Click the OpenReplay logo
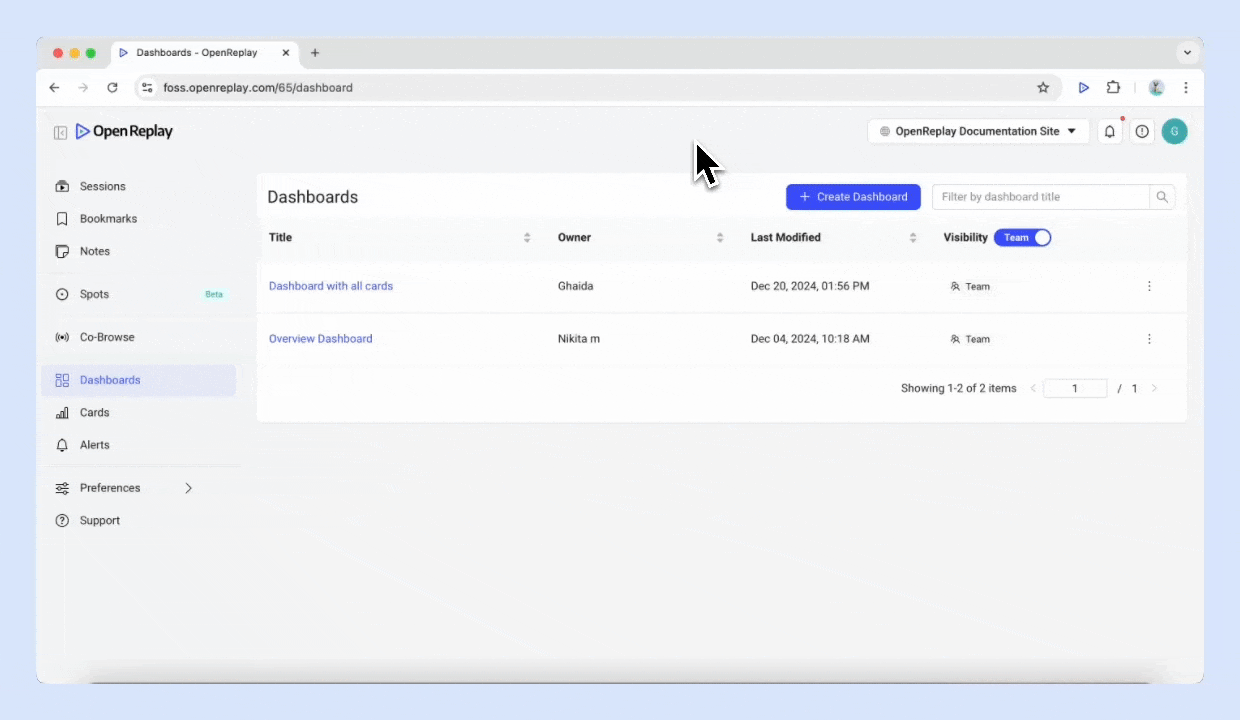 coord(124,131)
